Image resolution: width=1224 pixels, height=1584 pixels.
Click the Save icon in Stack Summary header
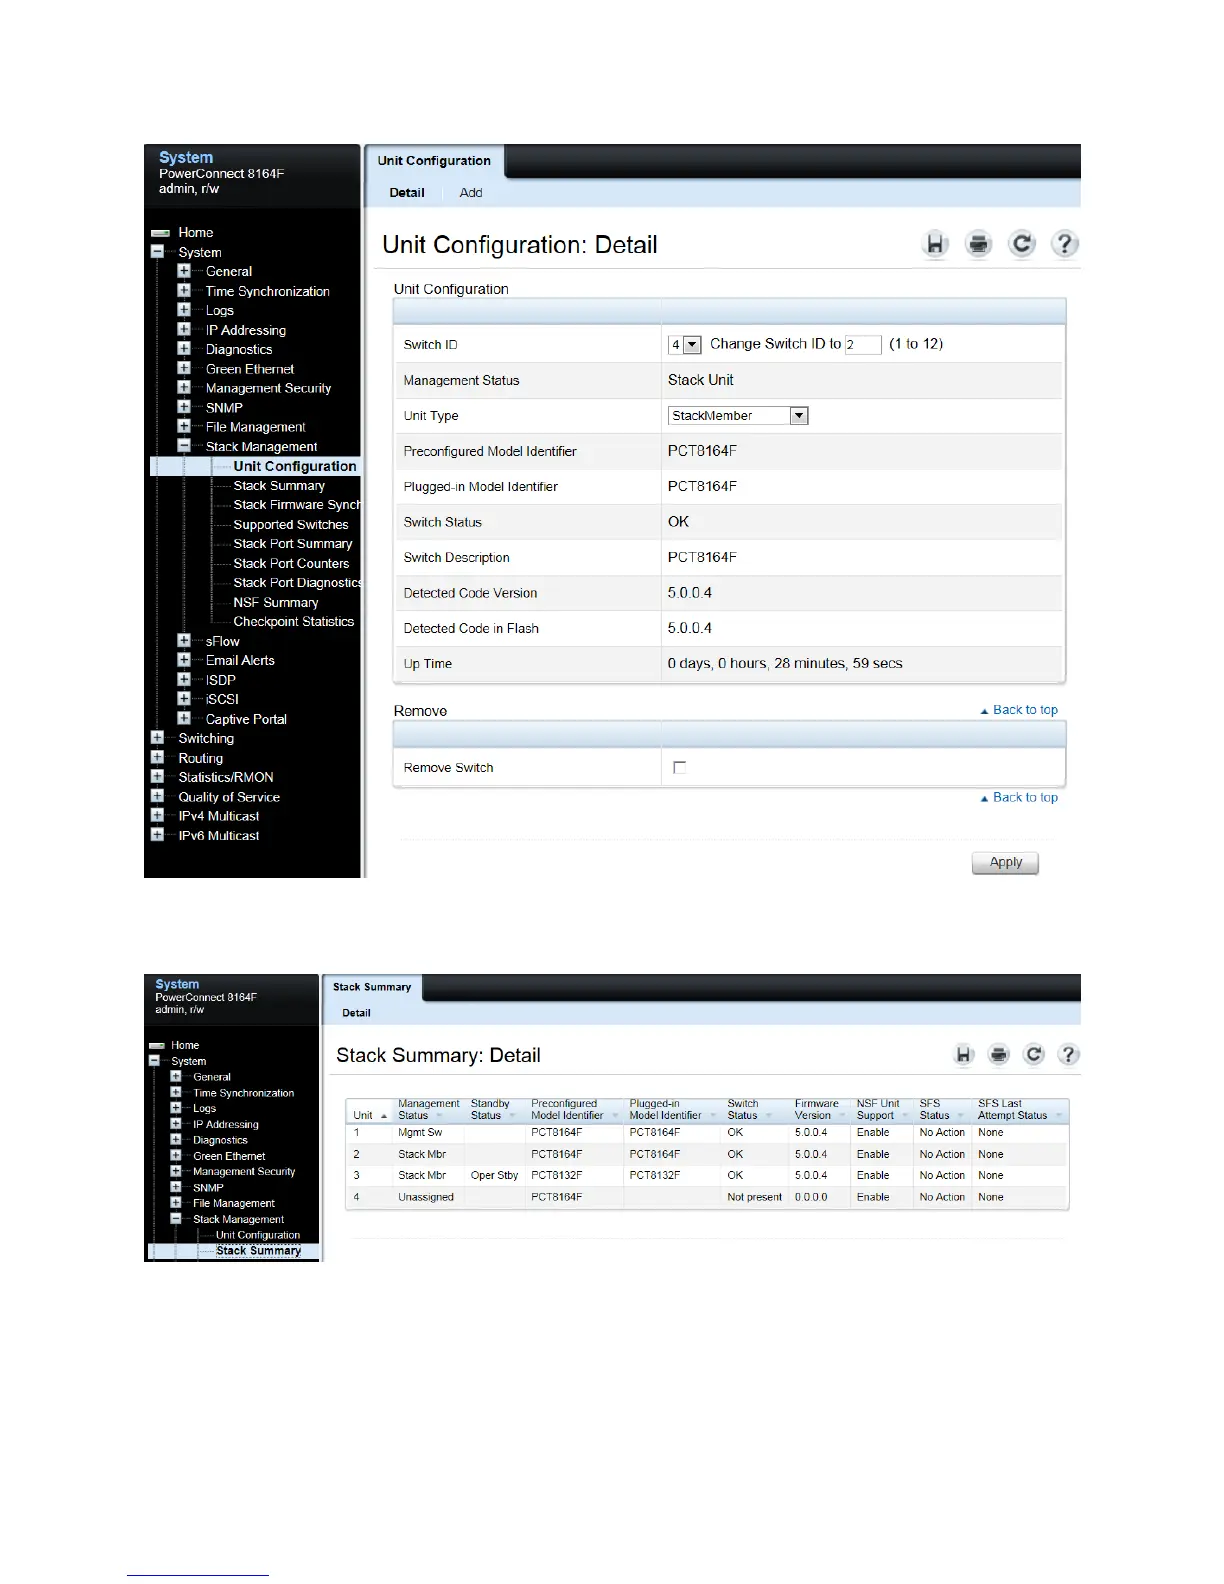pos(963,1054)
